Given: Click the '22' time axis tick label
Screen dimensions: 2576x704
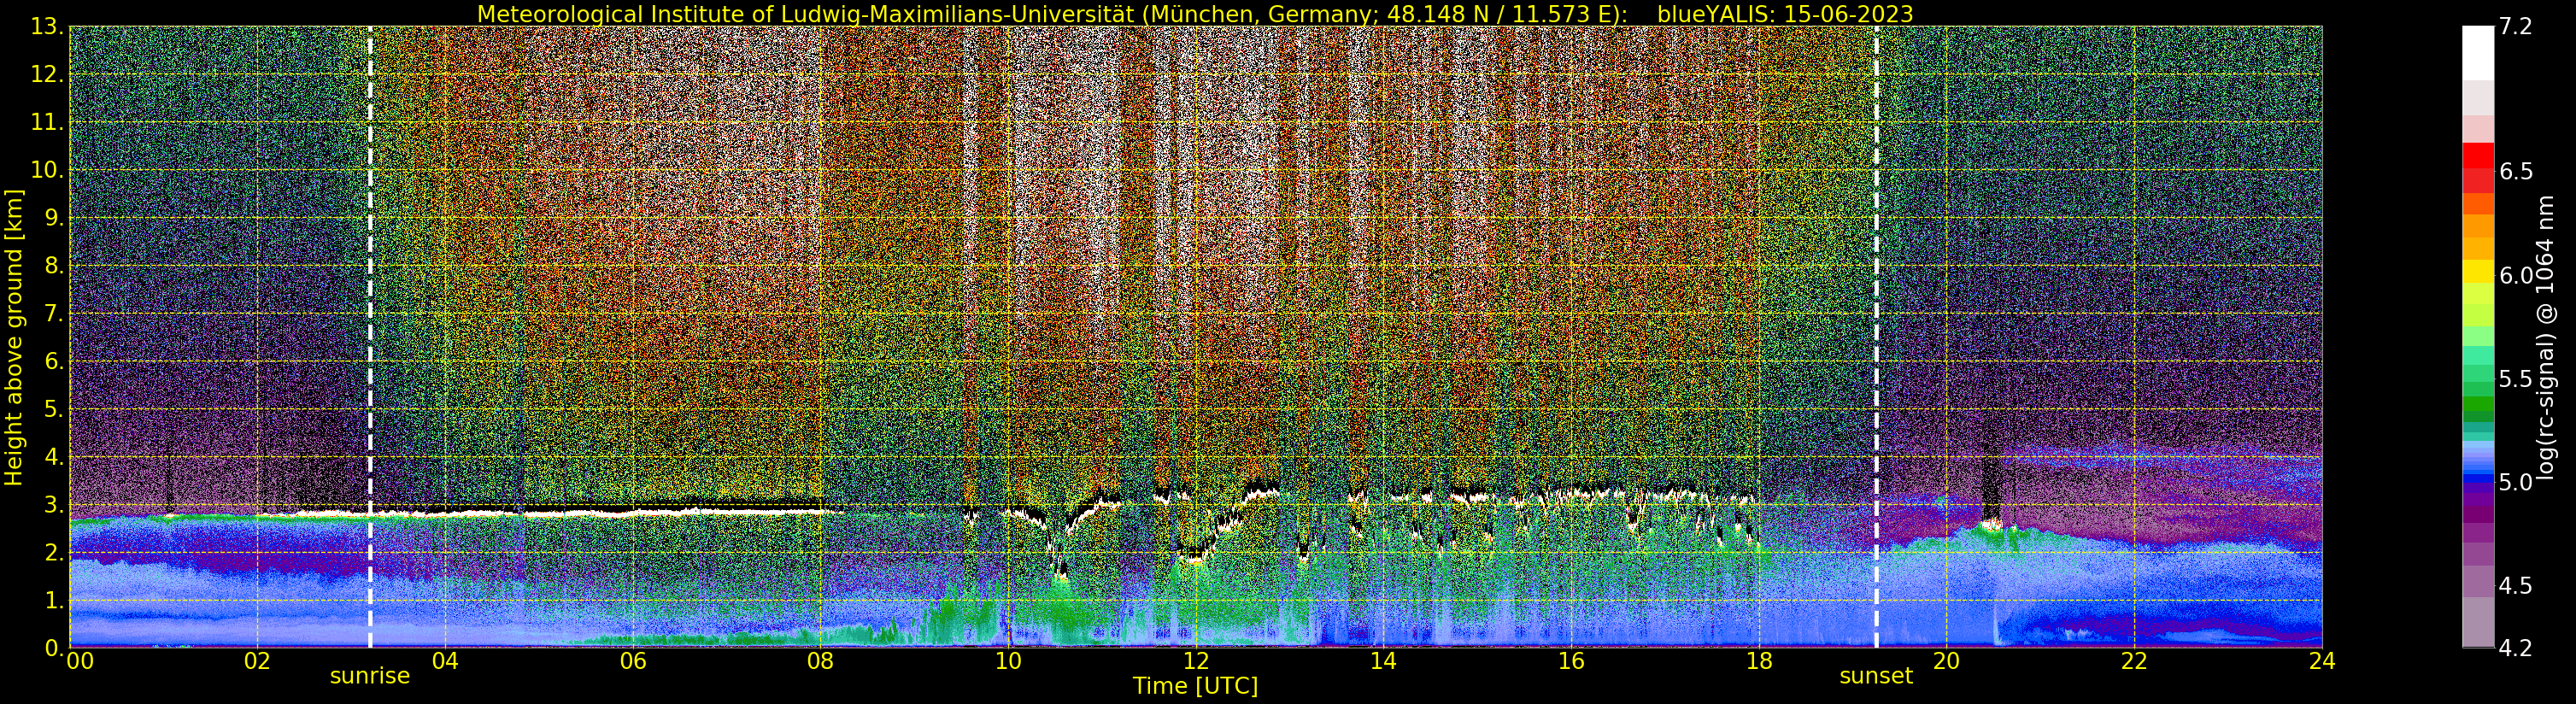Looking at the screenshot, I should click(2134, 661).
